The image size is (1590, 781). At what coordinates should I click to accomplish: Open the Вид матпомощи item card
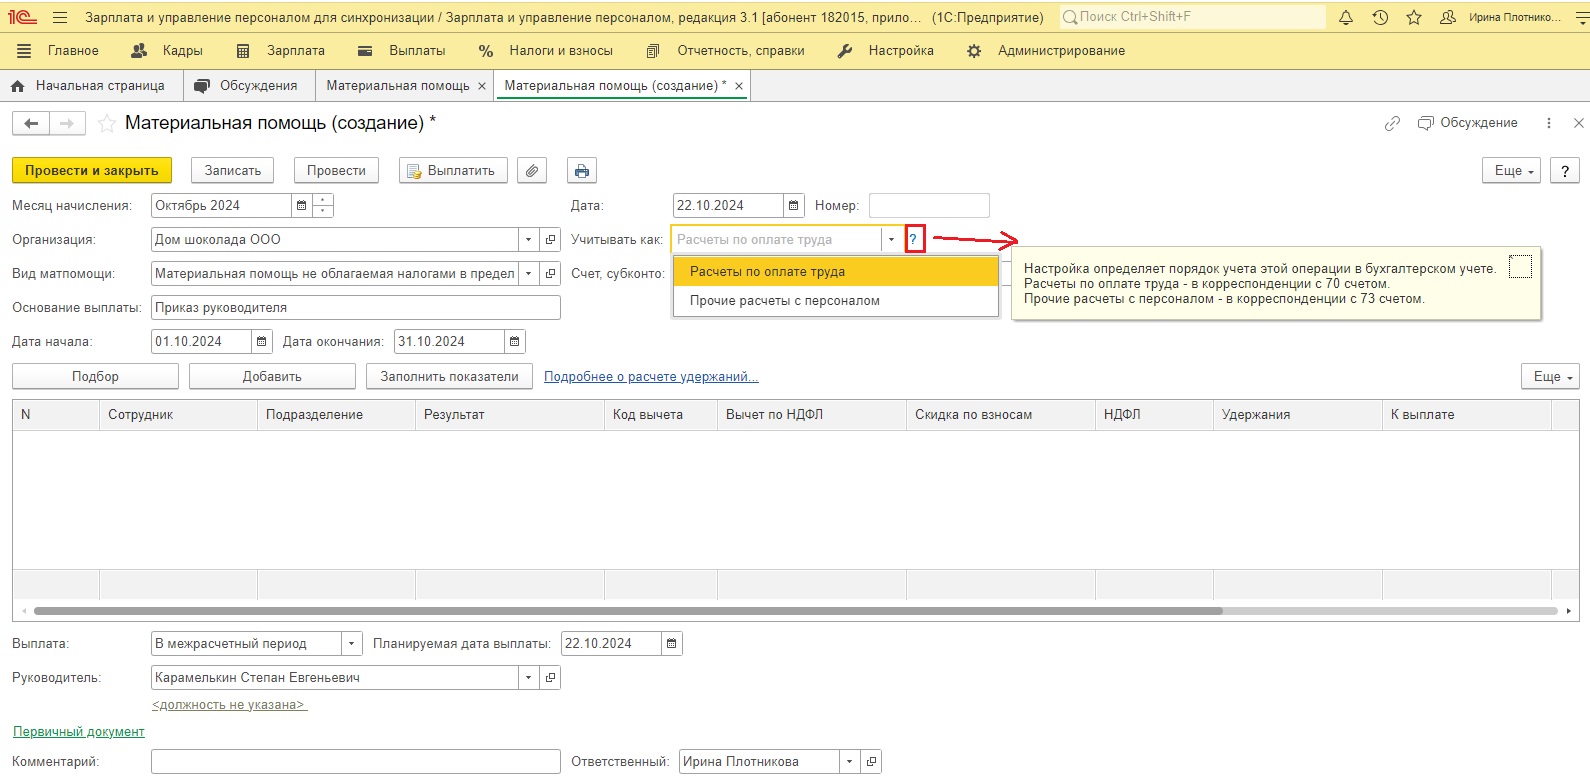pos(550,273)
